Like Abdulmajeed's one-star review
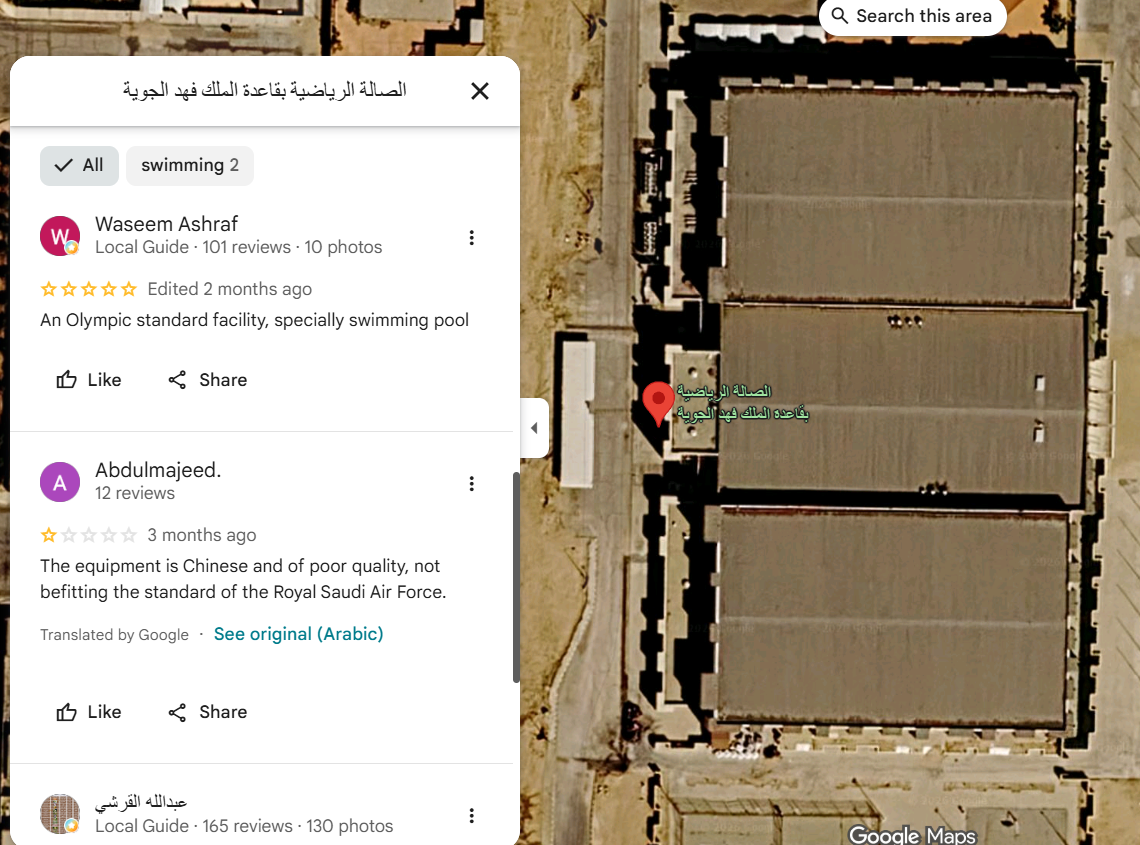 coord(89,712)
